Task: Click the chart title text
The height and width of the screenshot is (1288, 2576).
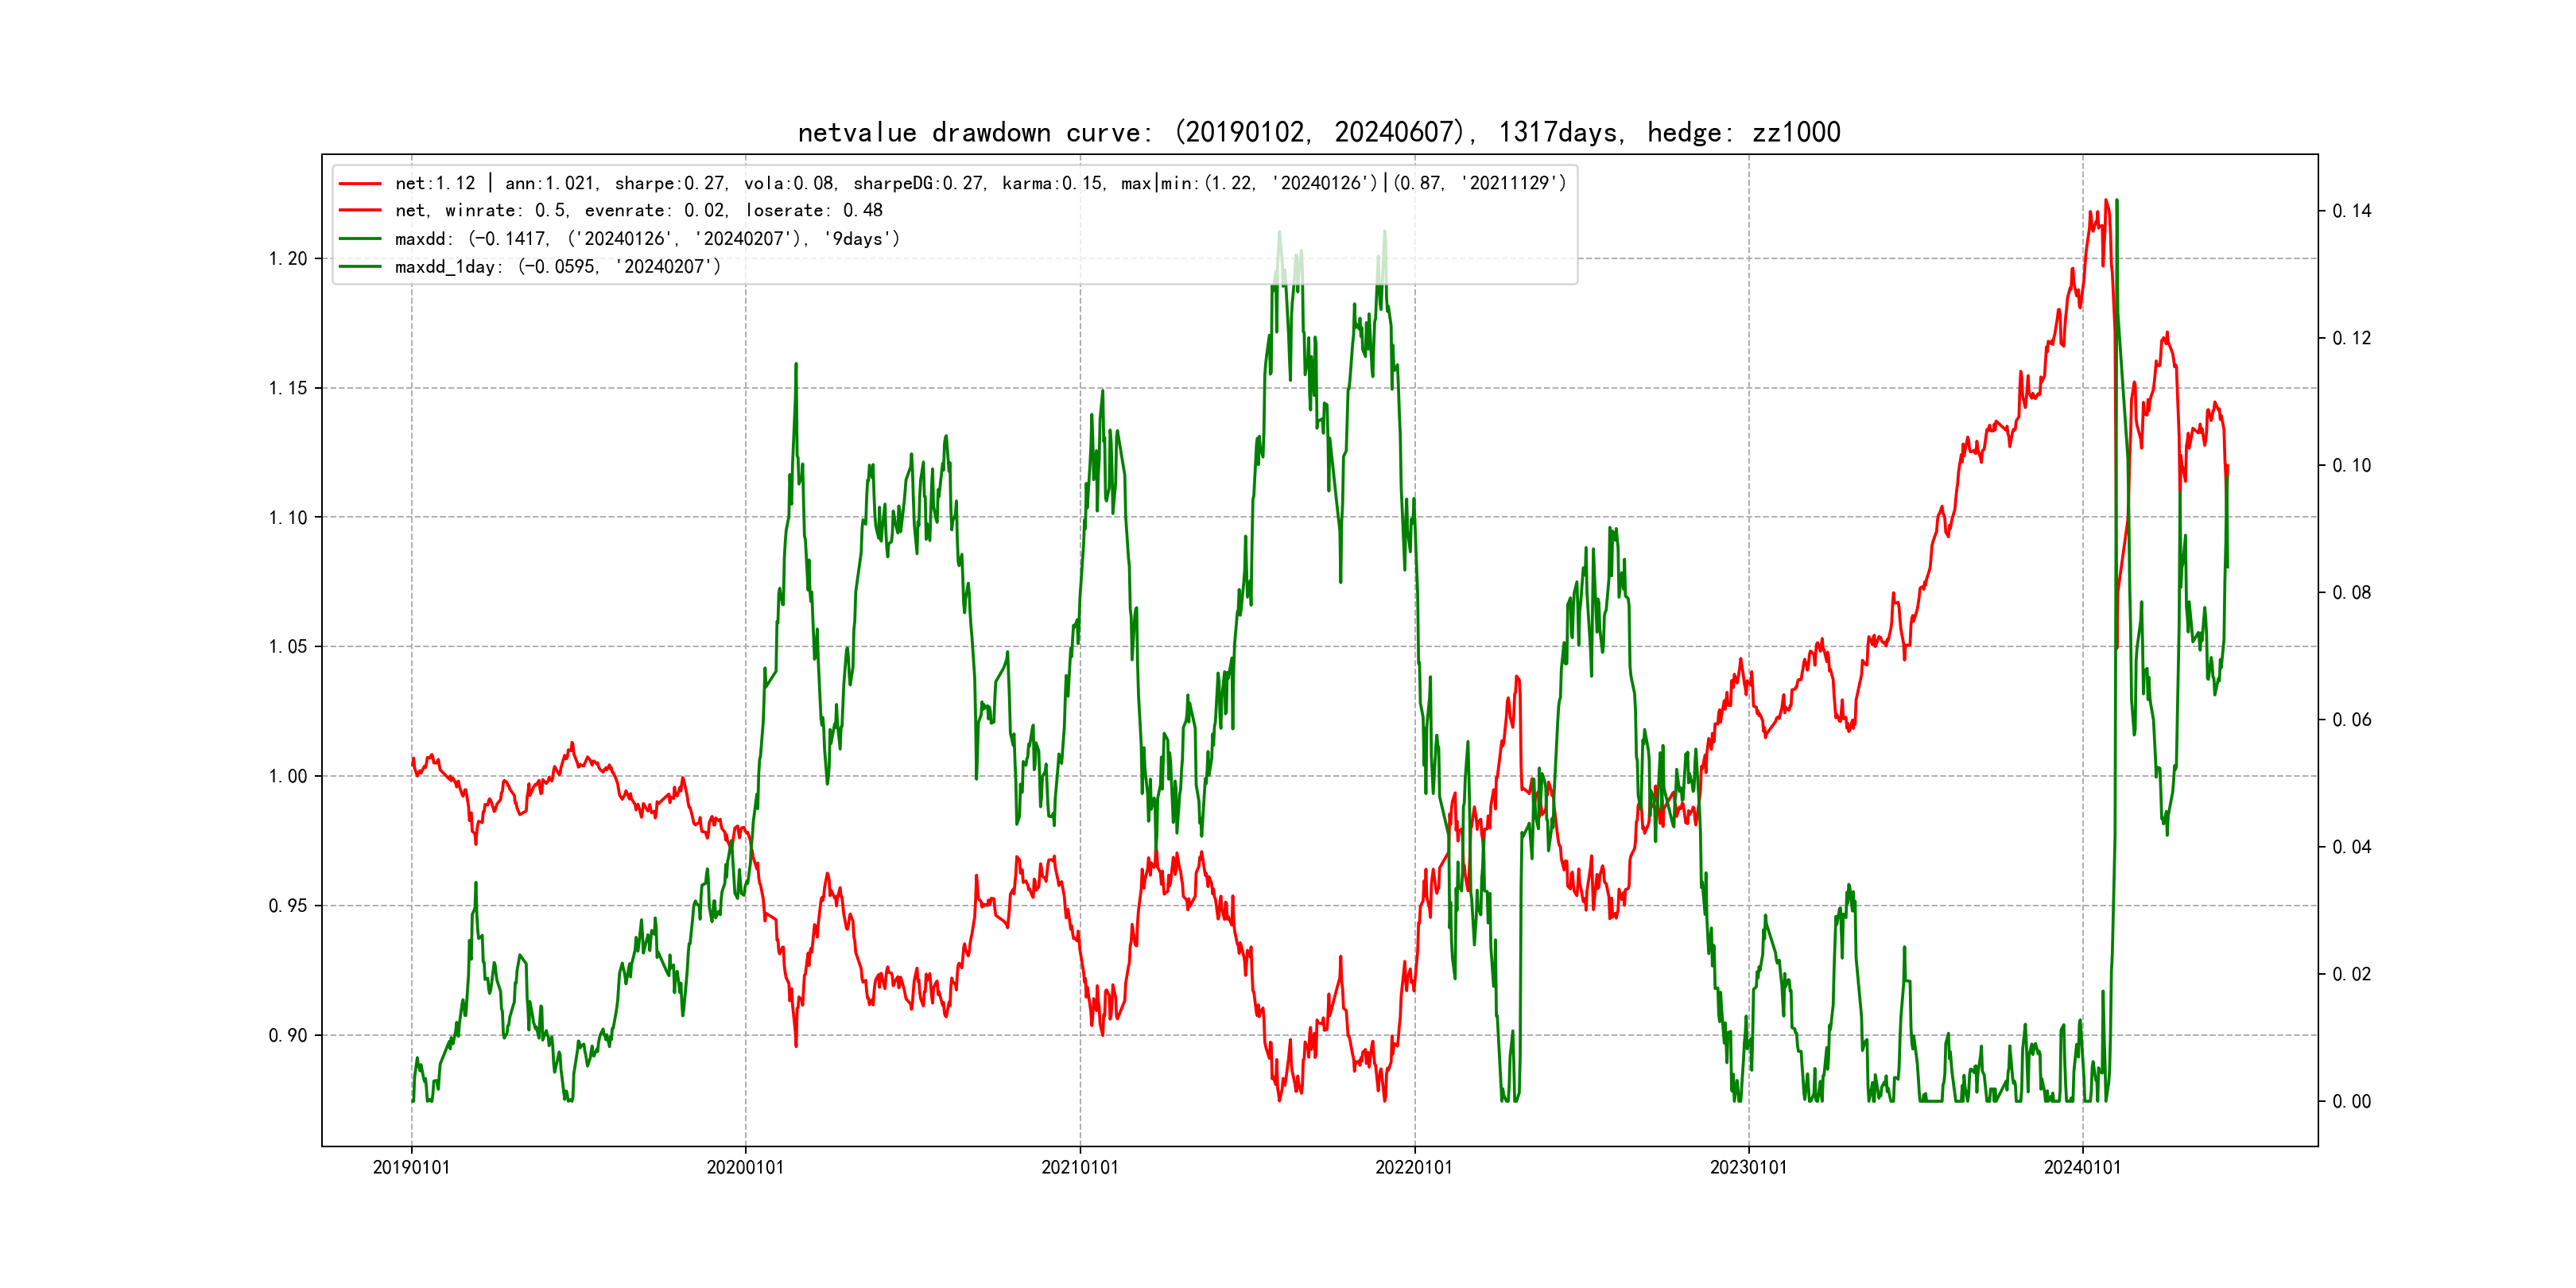Action: 1318,132
